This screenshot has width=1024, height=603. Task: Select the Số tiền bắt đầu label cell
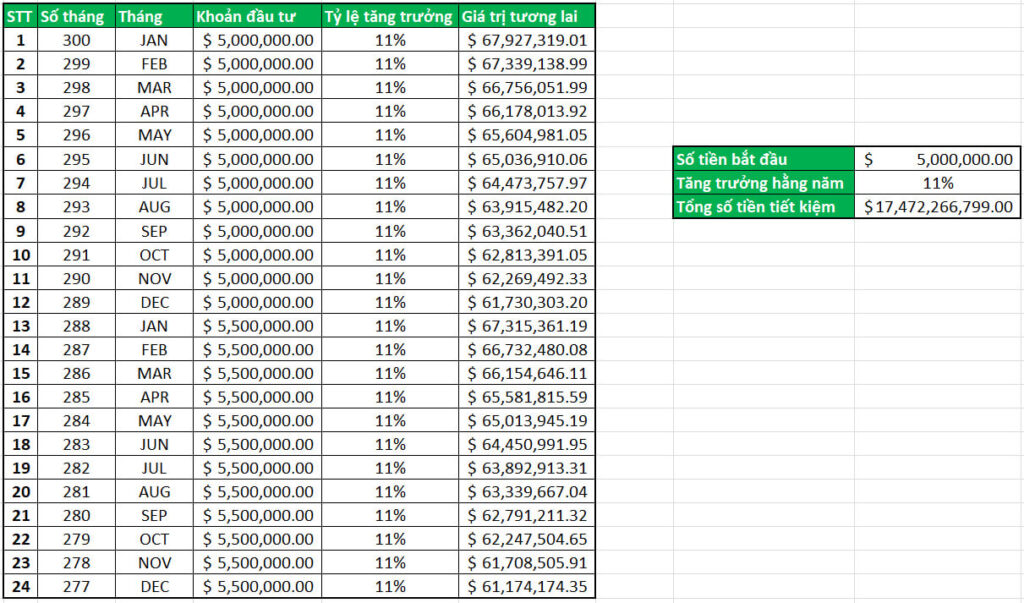pyautogui.click(x=763, y=159)
